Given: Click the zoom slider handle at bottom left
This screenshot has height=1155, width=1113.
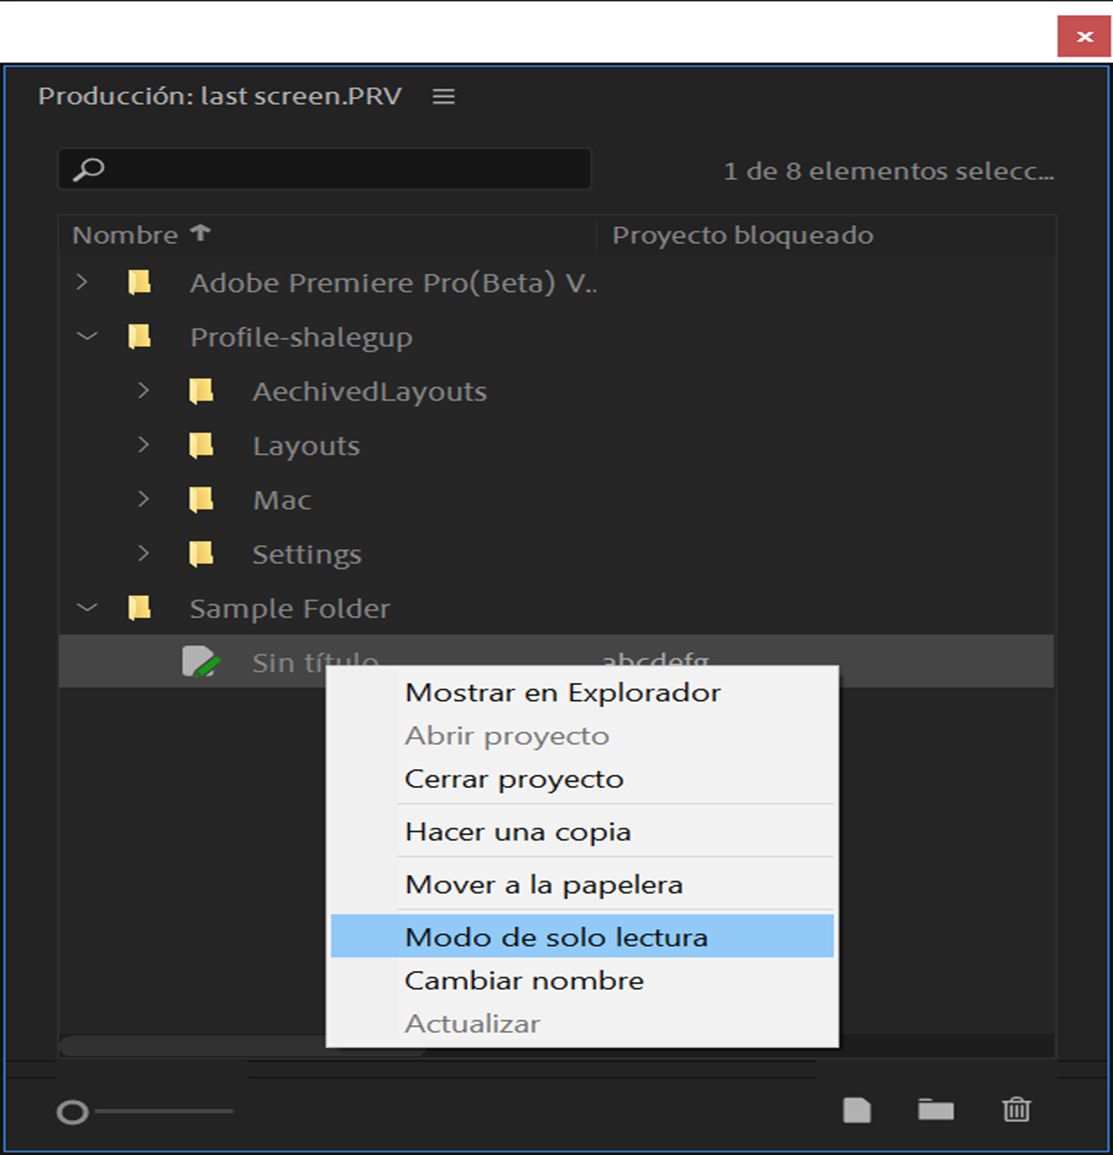Looking at the screenshot, I should (x=71, y=1110).
